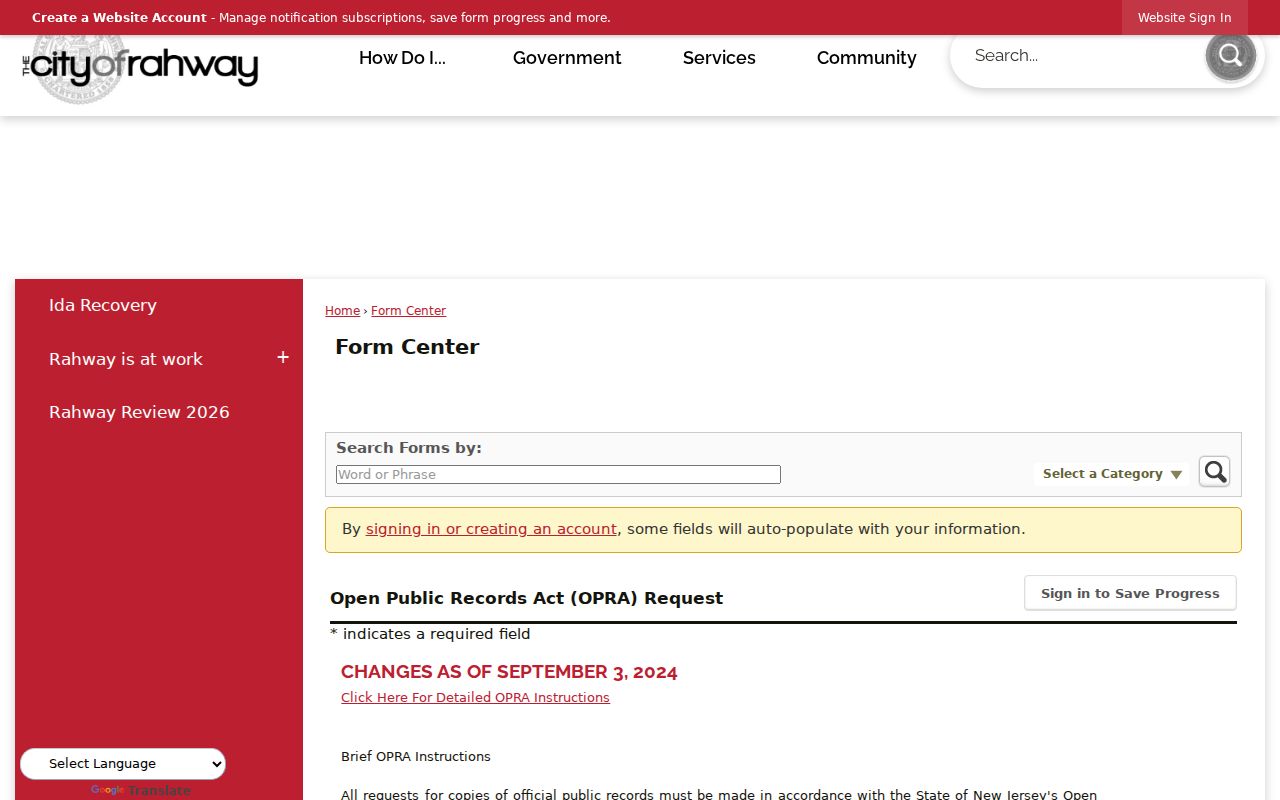Focus the Word or Phrase search field

(558, 475)
